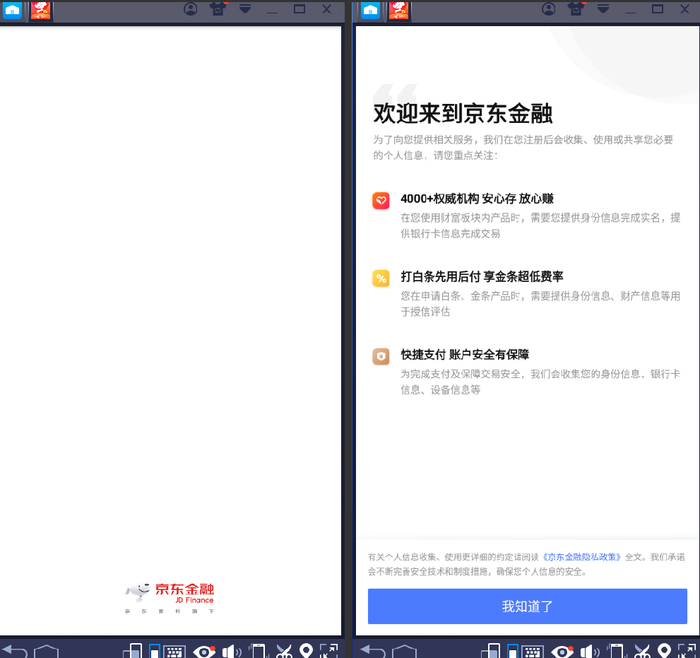Open 京东金融隐私政策 privacy policy link
Screen dimensions: 700x658
(582, 557)
